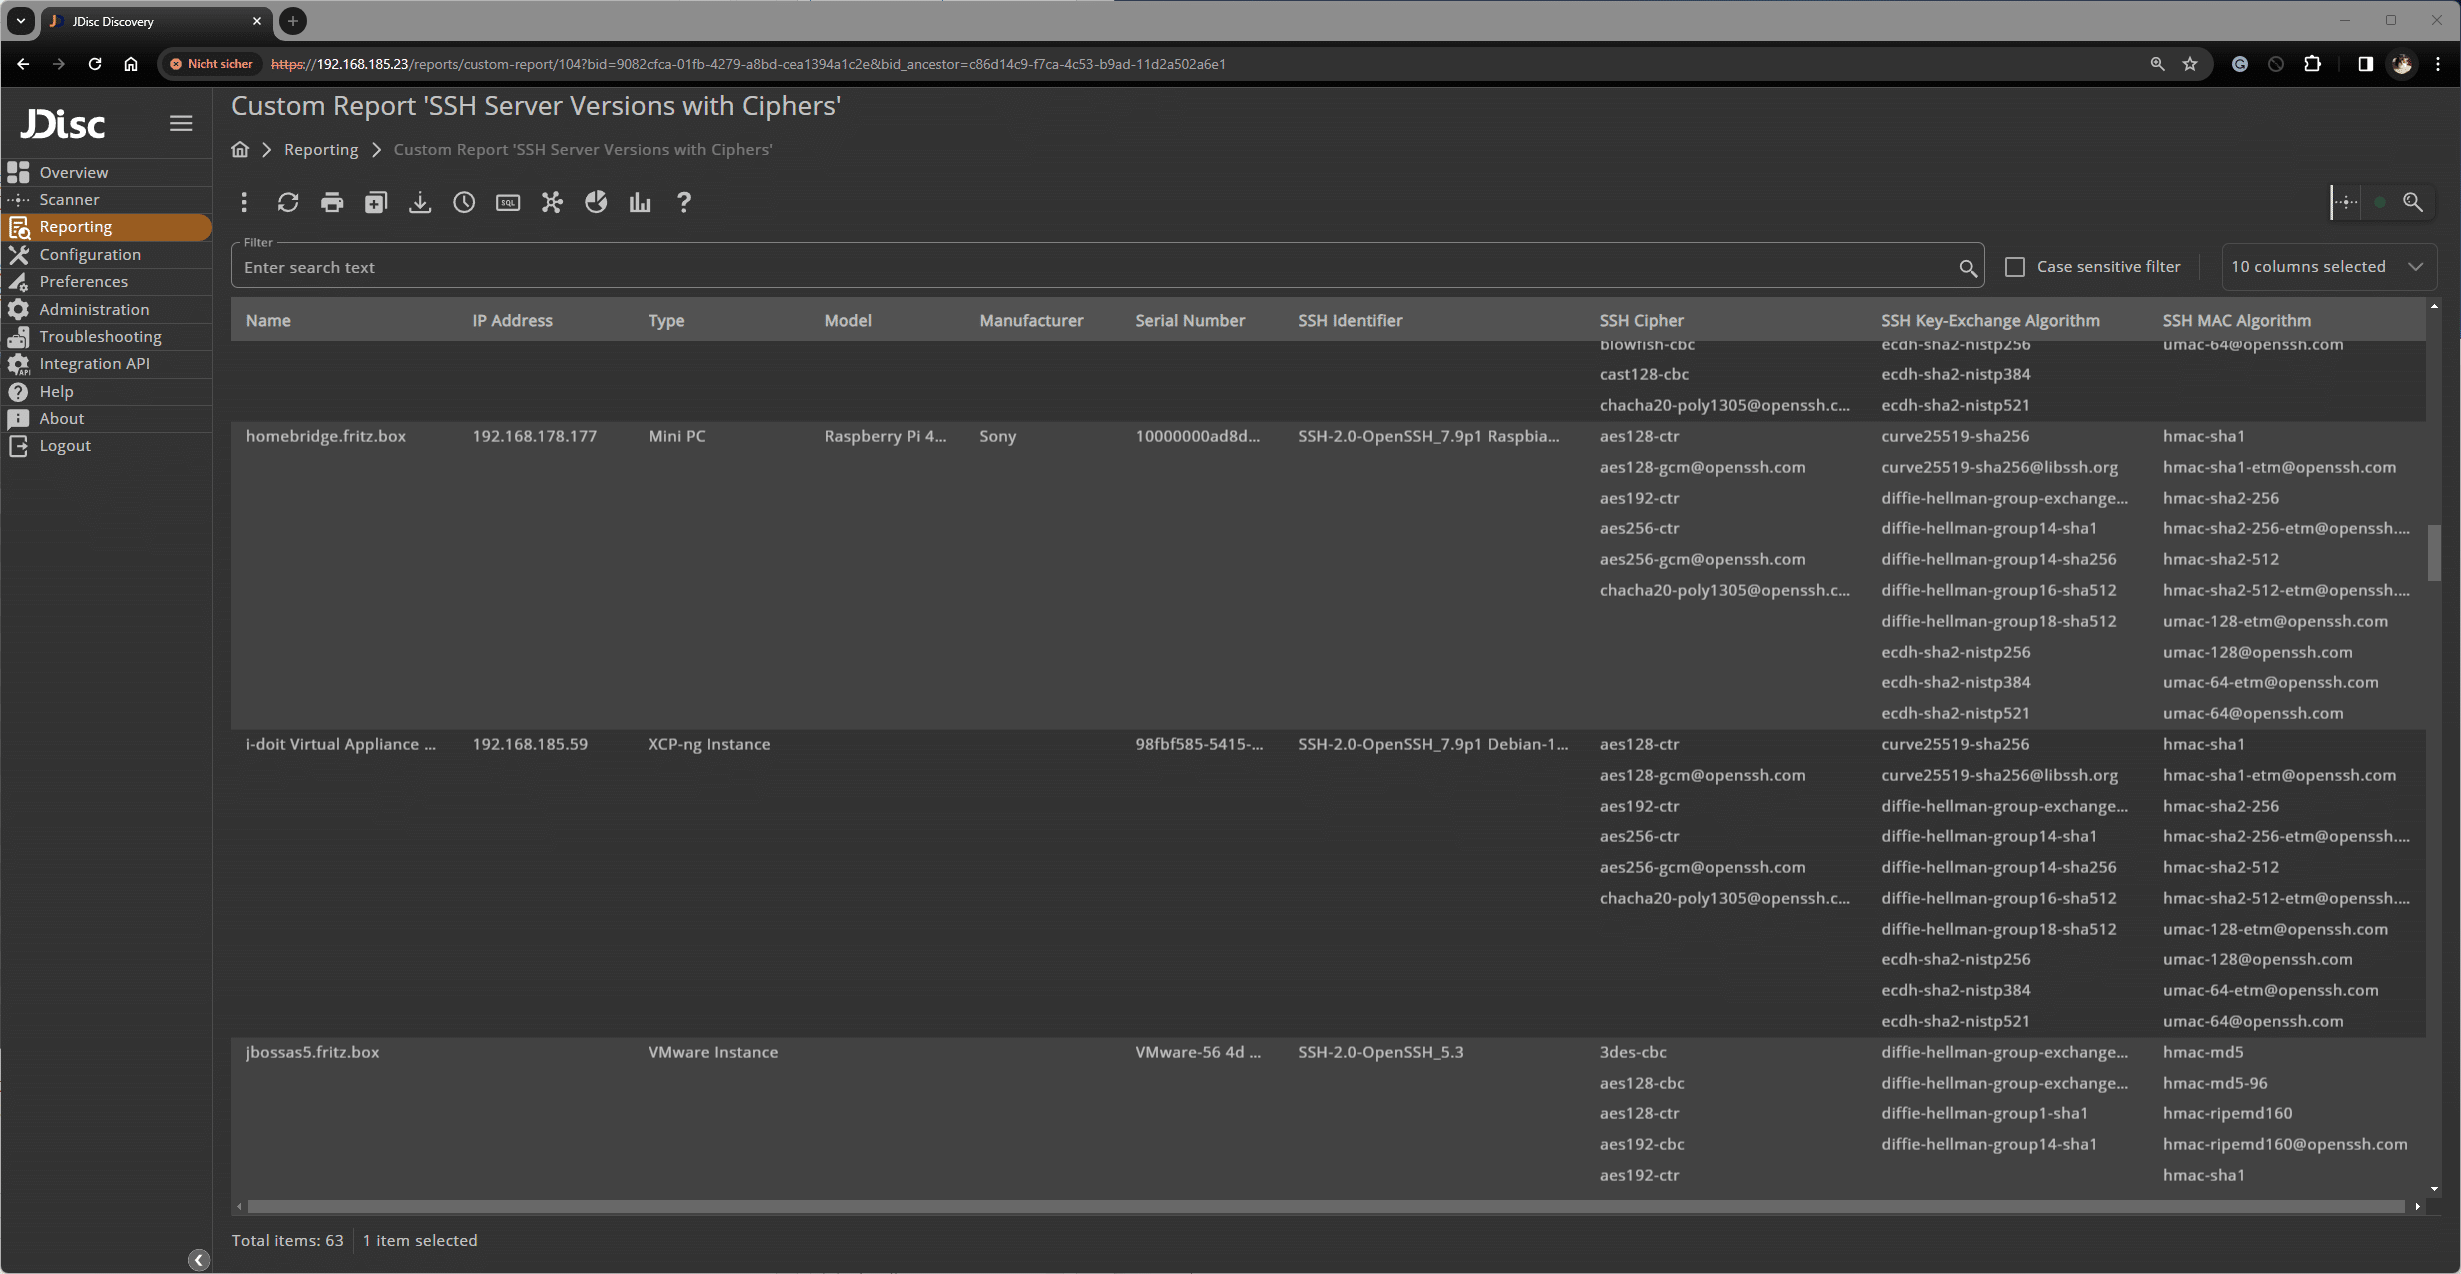This screenshot has width=2461, height=1274.
Task: Open the bar chart view
Action: (640, 202)
